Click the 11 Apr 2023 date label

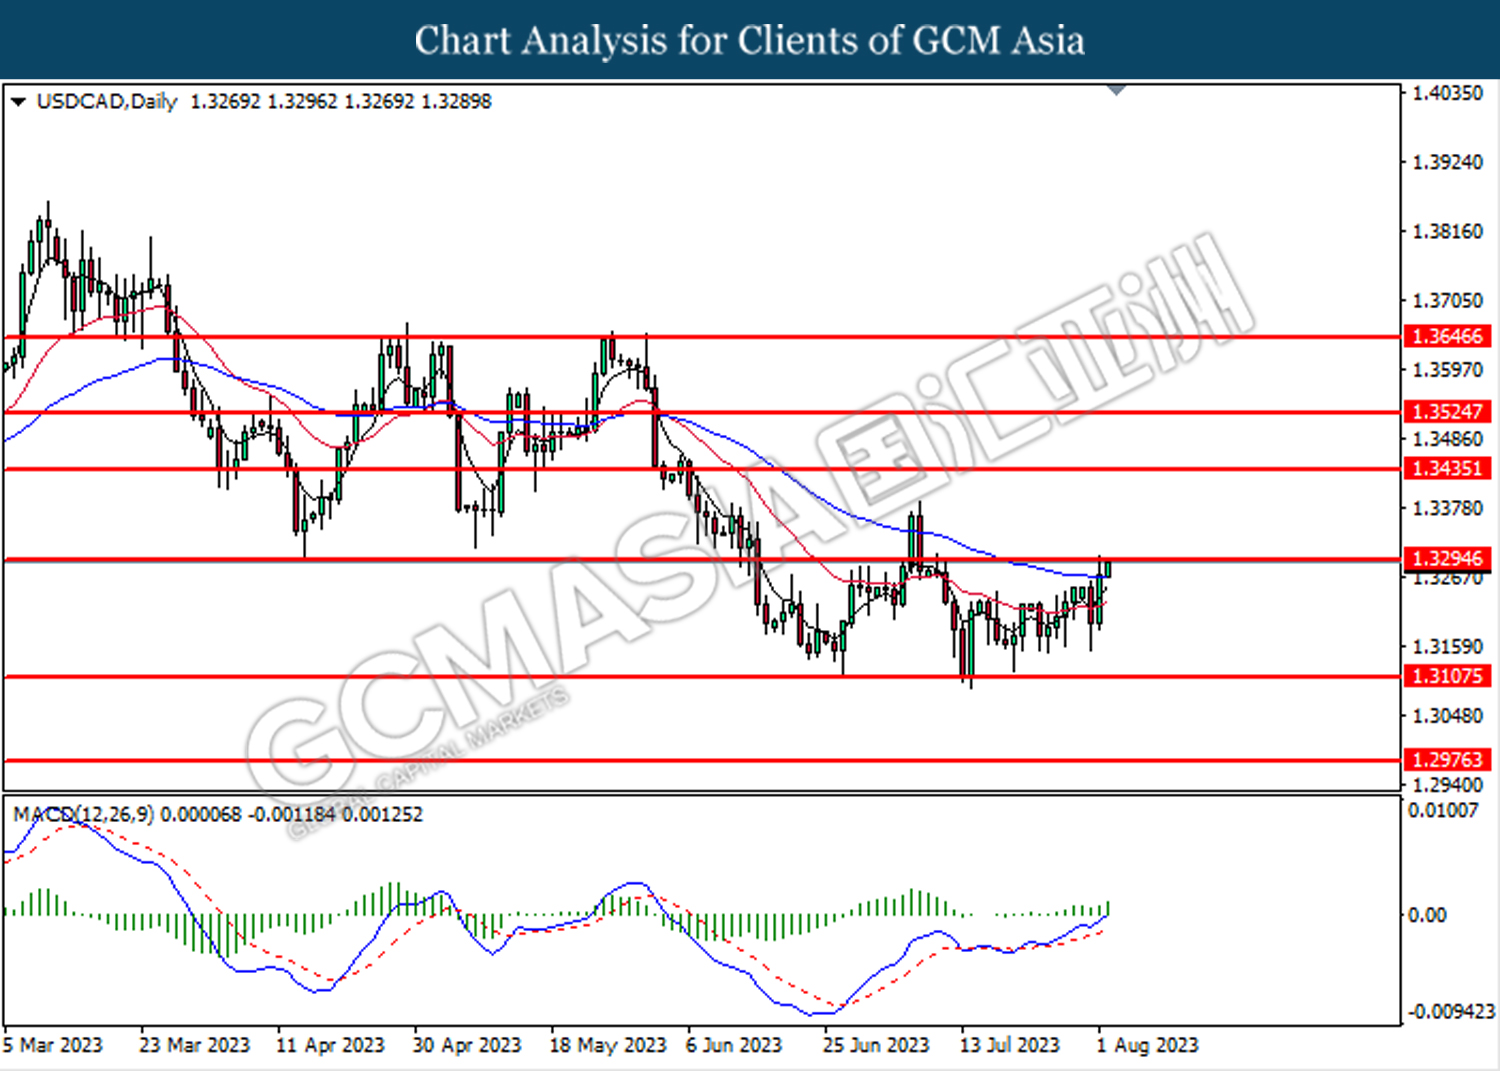tap(330, 1045)
